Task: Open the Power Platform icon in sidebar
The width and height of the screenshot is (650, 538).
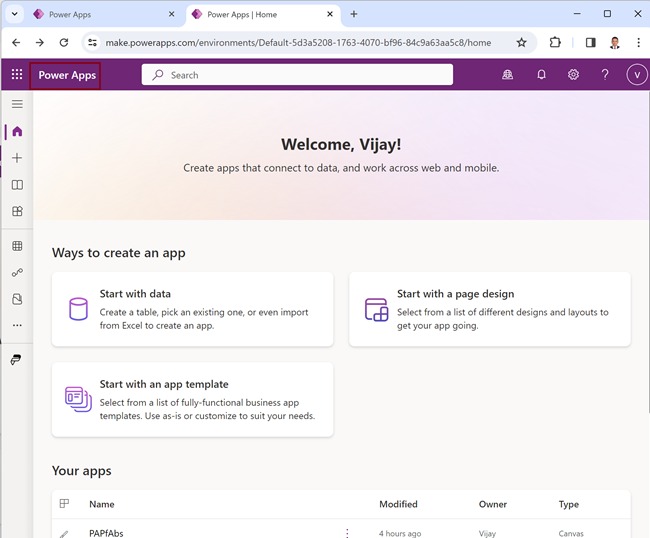Action: pos(16,360)
